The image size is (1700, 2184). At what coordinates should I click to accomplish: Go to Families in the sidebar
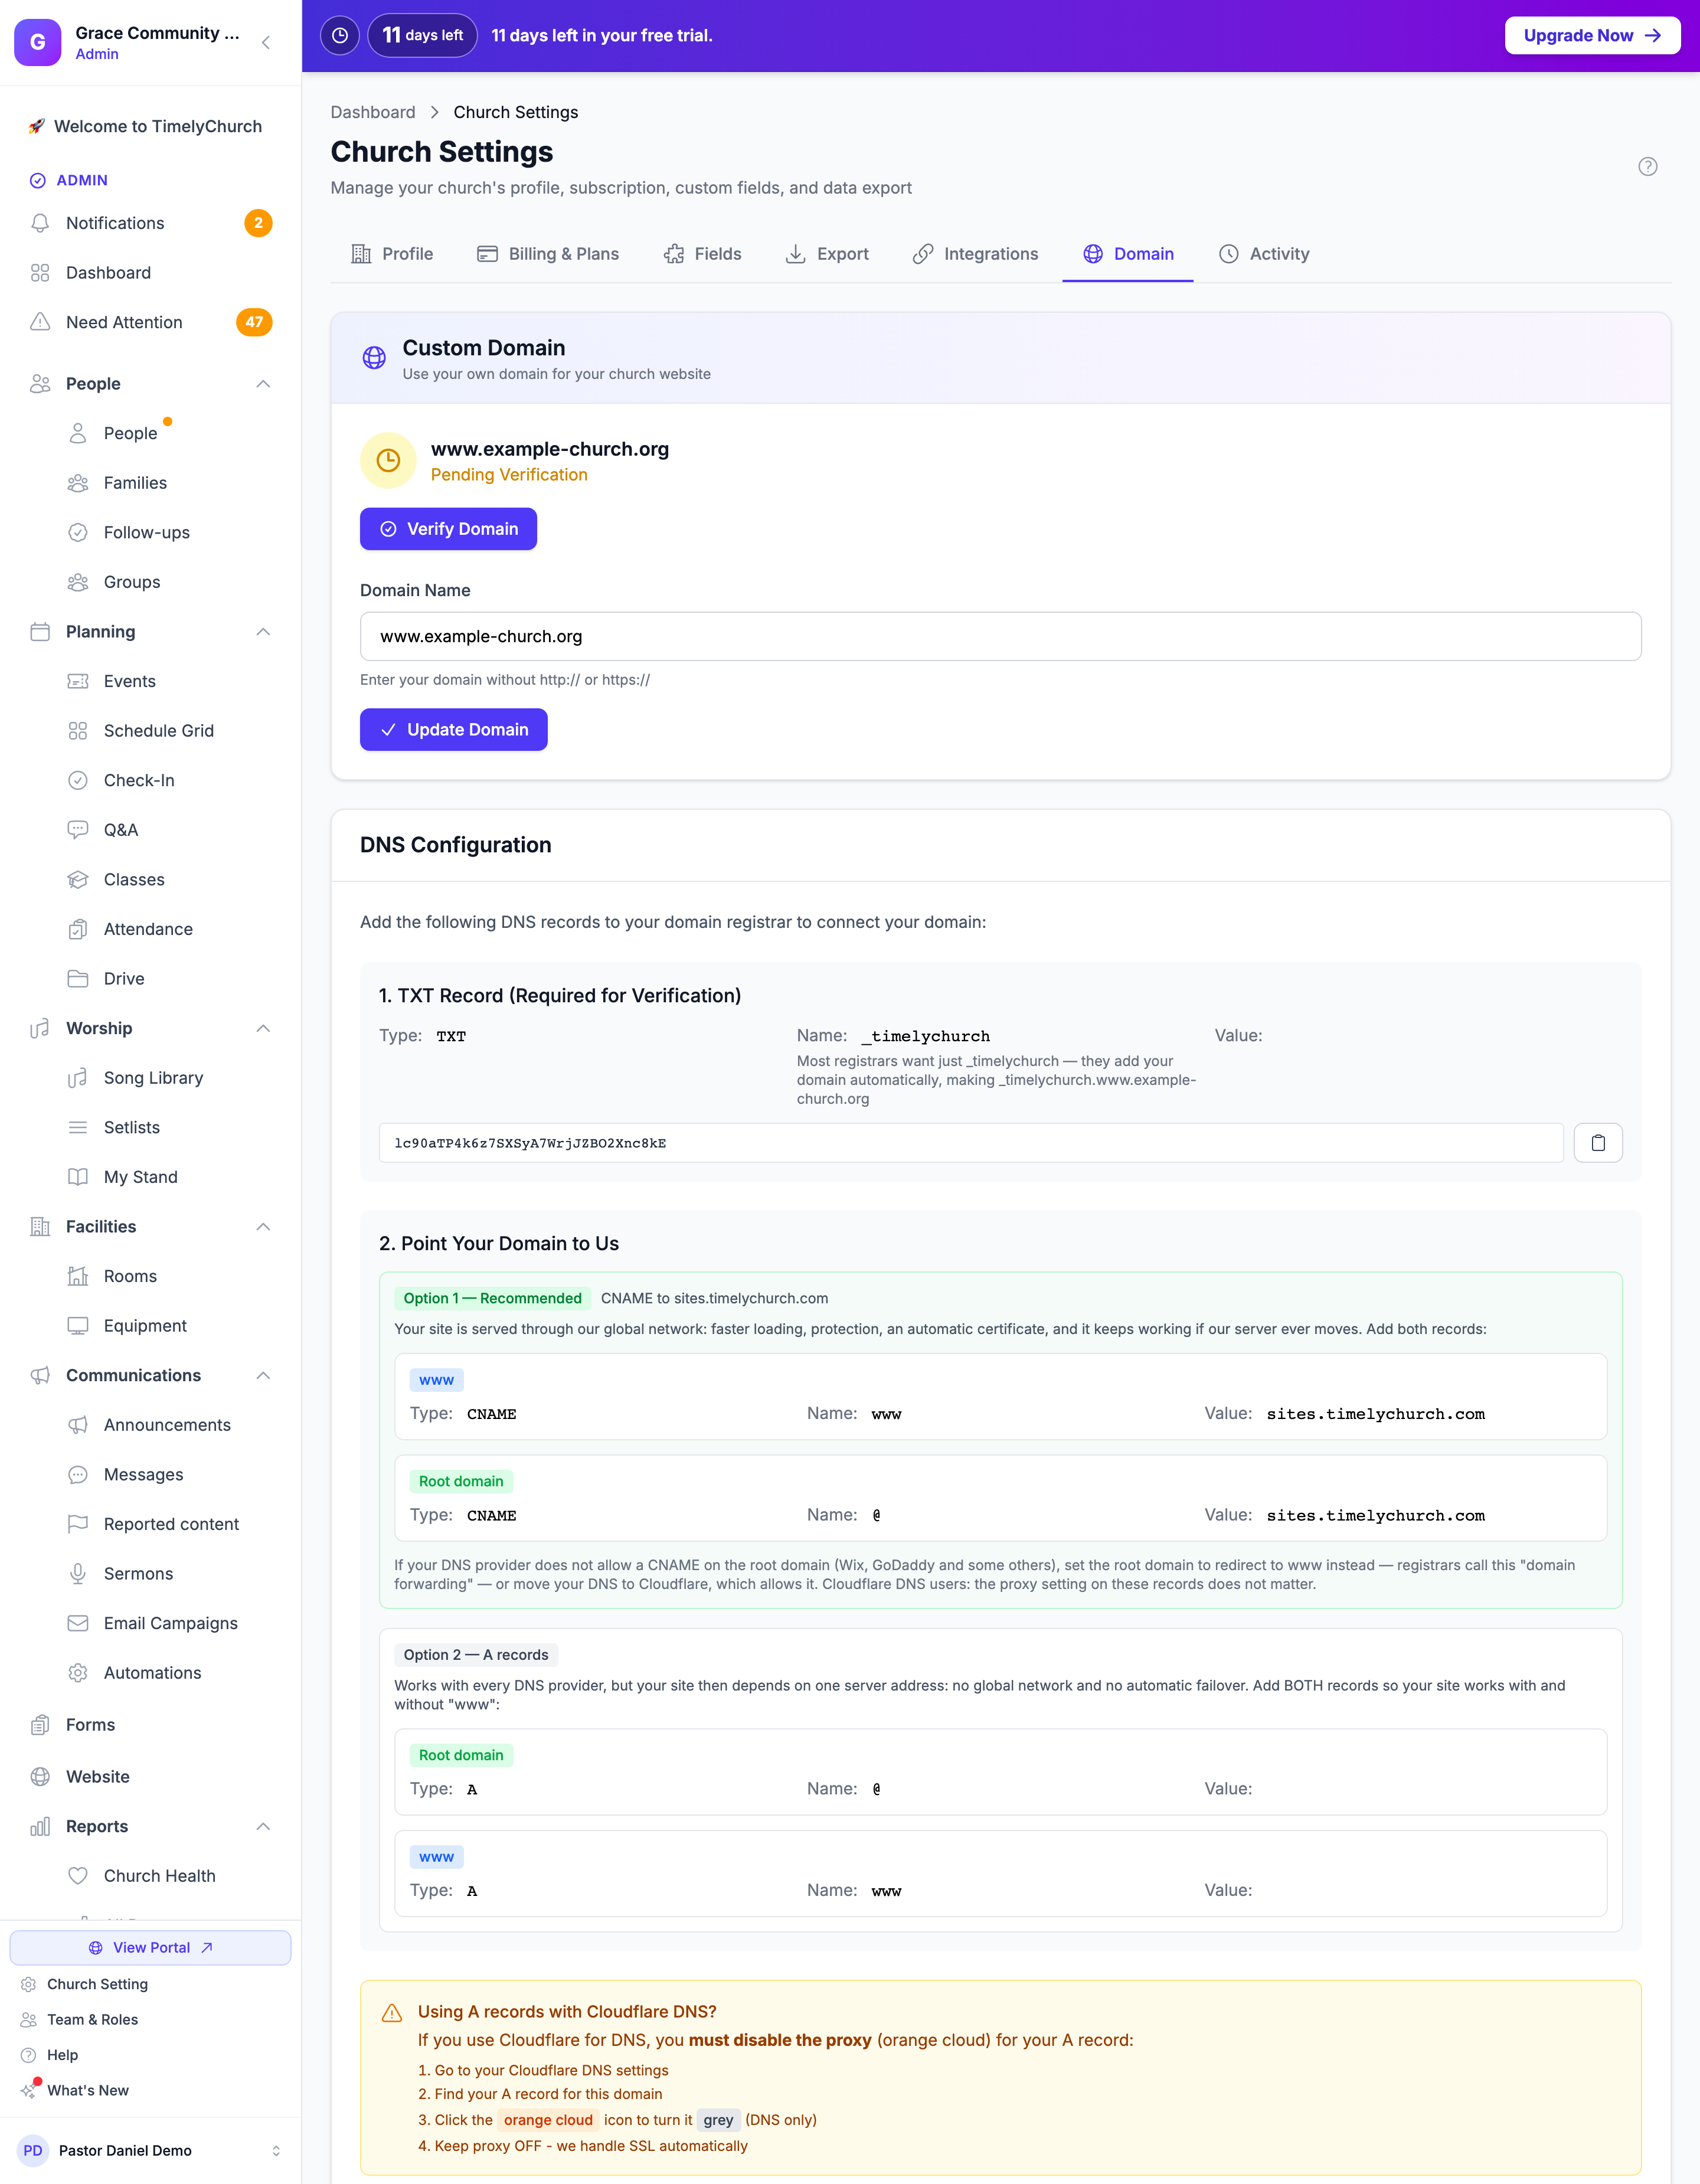click(x=135, y=483)
